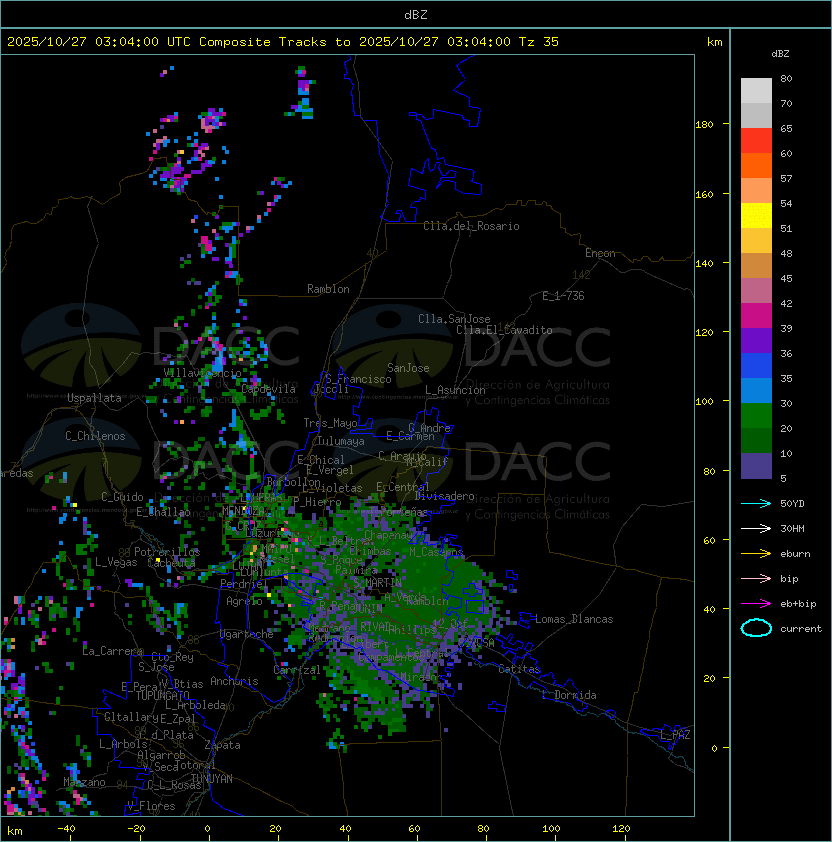Image resolution: width=832 pixels, height=842 pixels.
Task: Click the 30HM legend label
Action: (x=792, y=528)
